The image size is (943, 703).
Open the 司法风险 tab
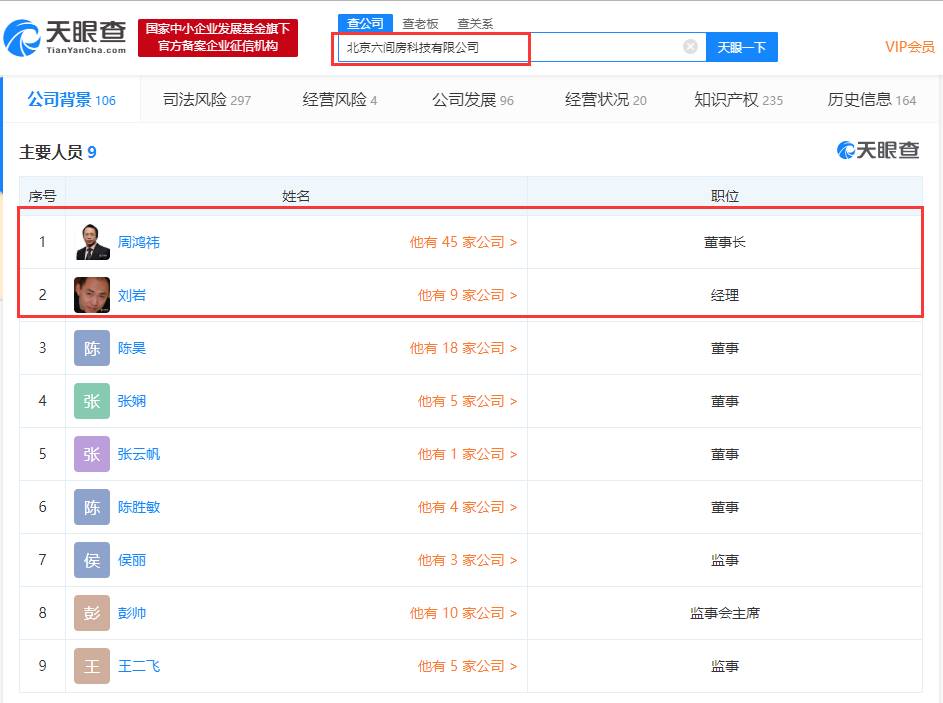(207, 99)
